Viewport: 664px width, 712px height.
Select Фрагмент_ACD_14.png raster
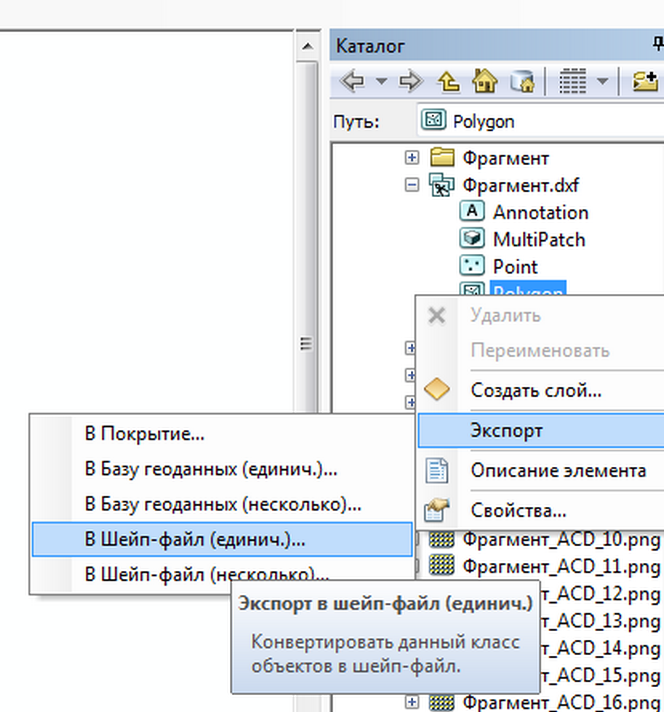pos(600,648)
